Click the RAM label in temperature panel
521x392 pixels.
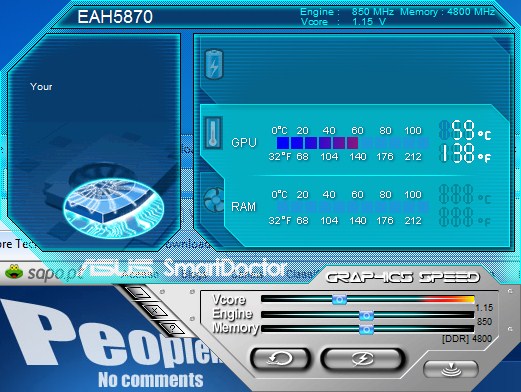pos(244,207)
